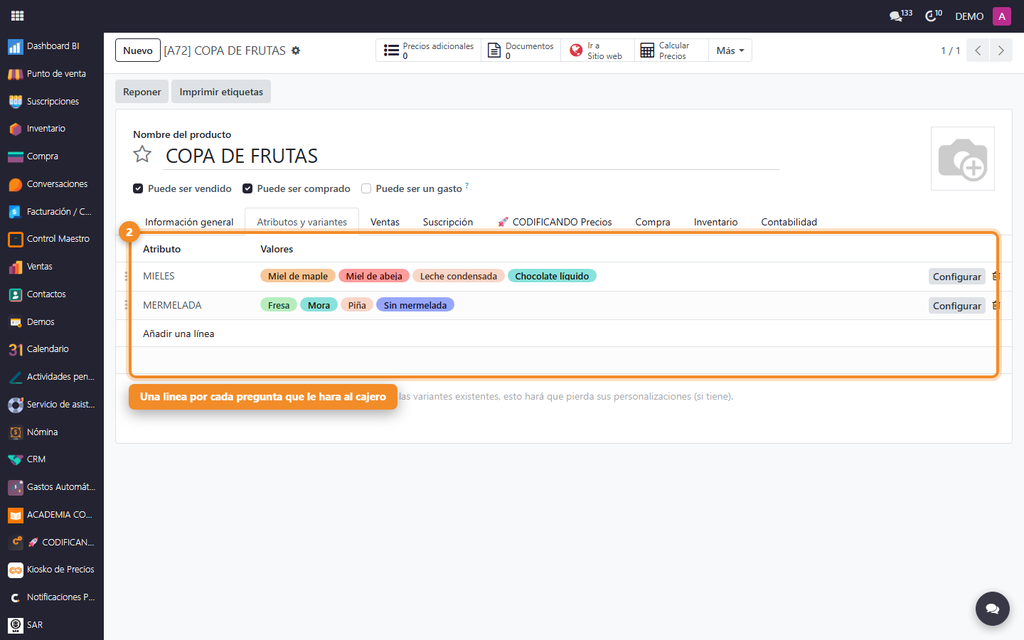This screenshot has height=640, width=1024.
Task: Open SAR app icon
Action: coord(16,625)
